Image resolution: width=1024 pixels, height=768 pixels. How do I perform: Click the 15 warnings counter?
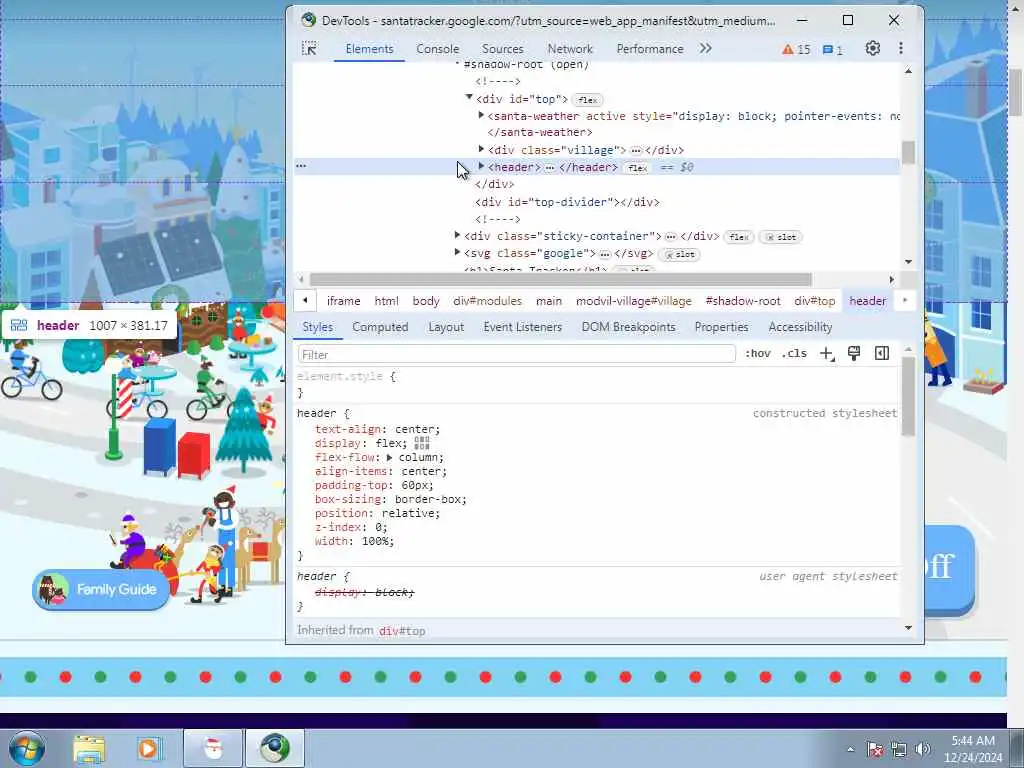(x=796, y=49)
